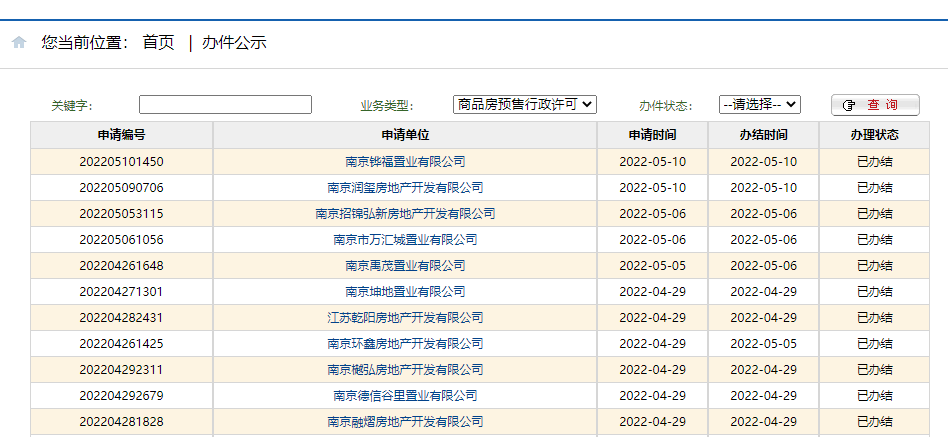Expand the 办件状态 dropdown
The height and width of the screenshot is (437, 948).
click(759, 104)
